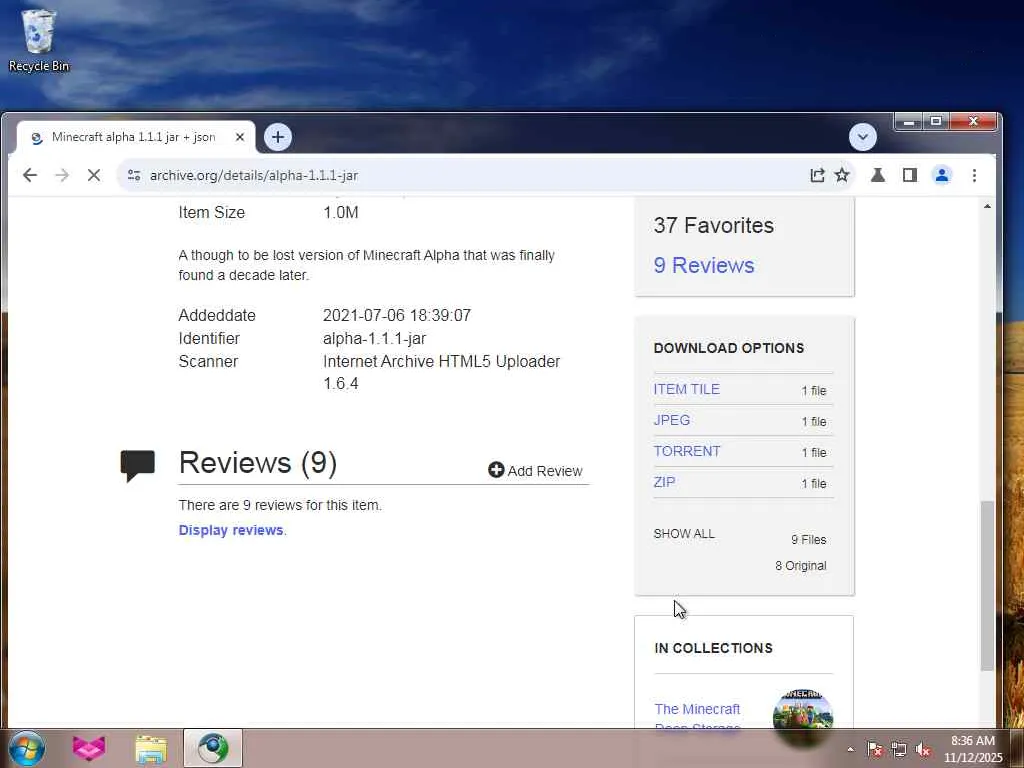
Task: Click the page scrollbar up arrow
Action: [987, 206]
